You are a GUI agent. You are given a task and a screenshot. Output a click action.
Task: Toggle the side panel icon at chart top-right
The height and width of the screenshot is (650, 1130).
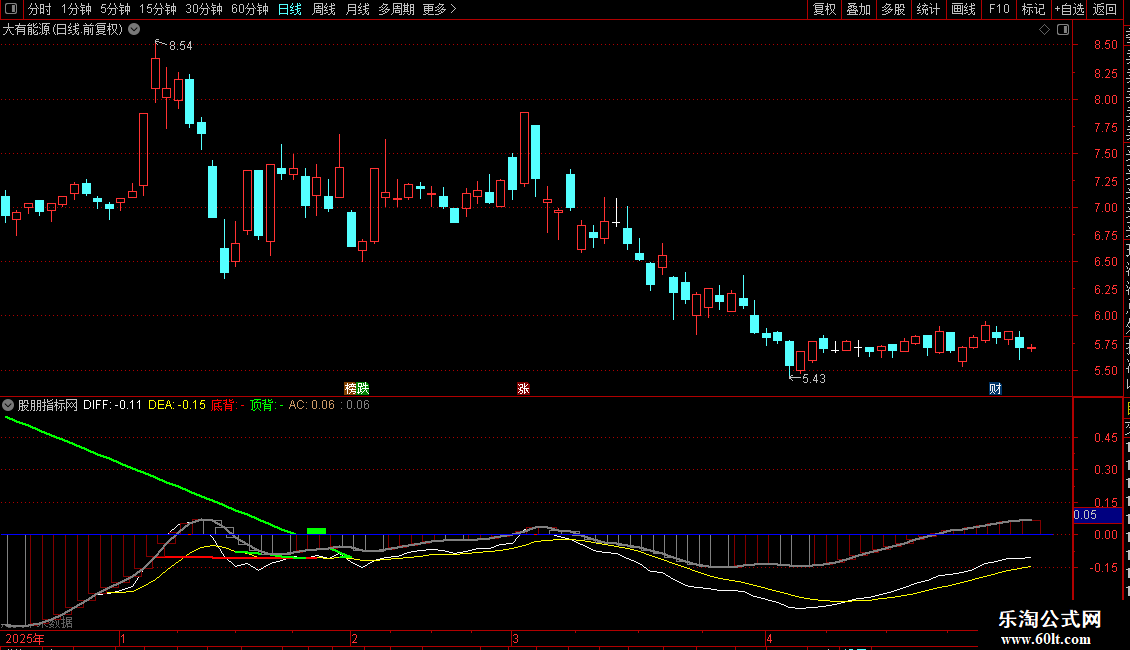[x=1063, y=30]
